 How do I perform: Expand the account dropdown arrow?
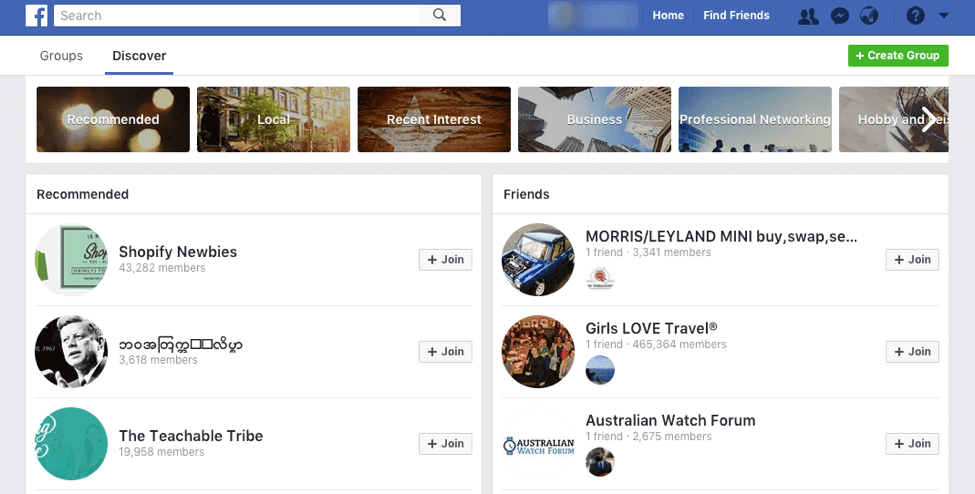click(943, 16)
